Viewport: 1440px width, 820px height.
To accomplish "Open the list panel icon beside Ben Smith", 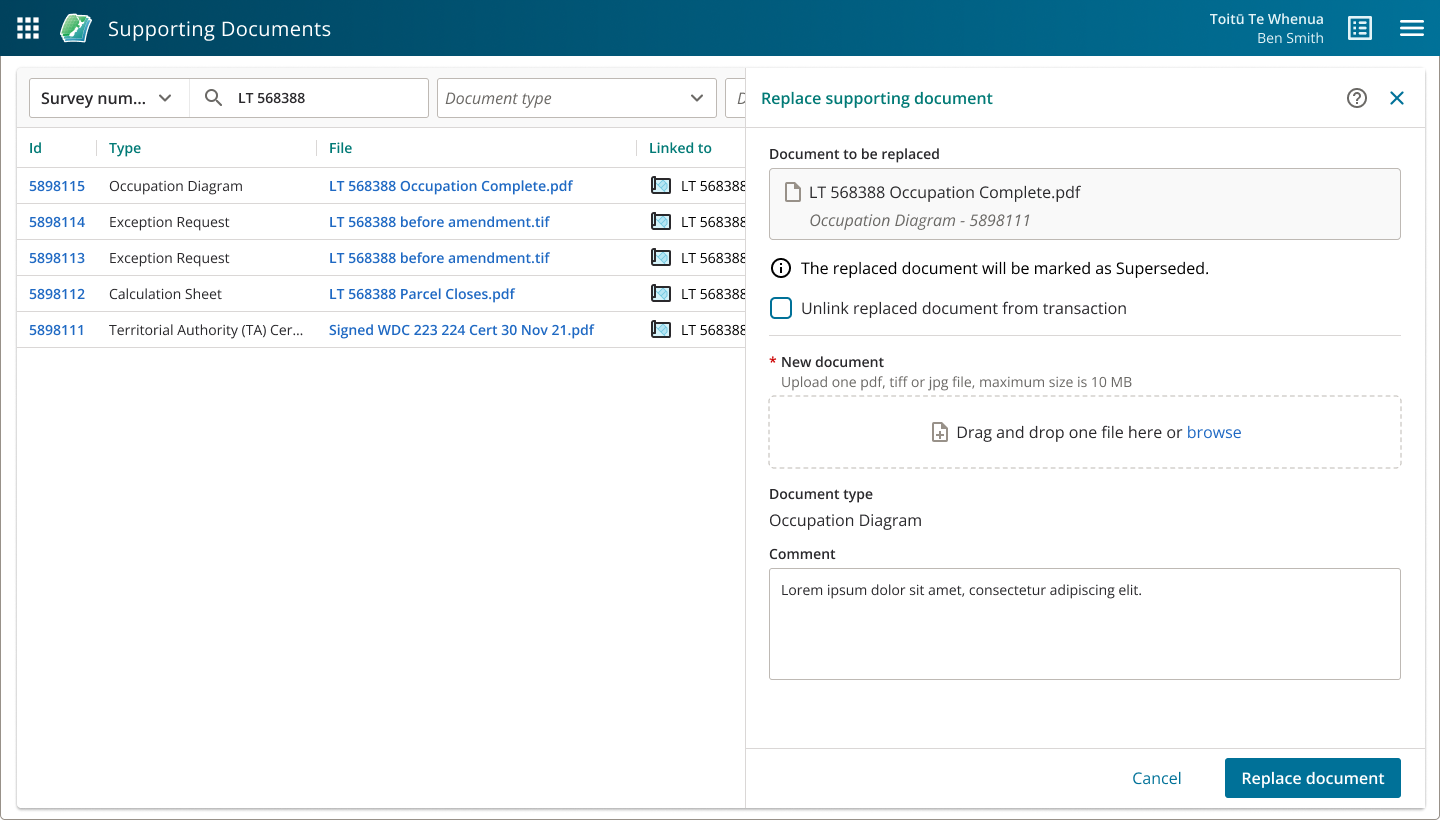I will point(1360,28).
